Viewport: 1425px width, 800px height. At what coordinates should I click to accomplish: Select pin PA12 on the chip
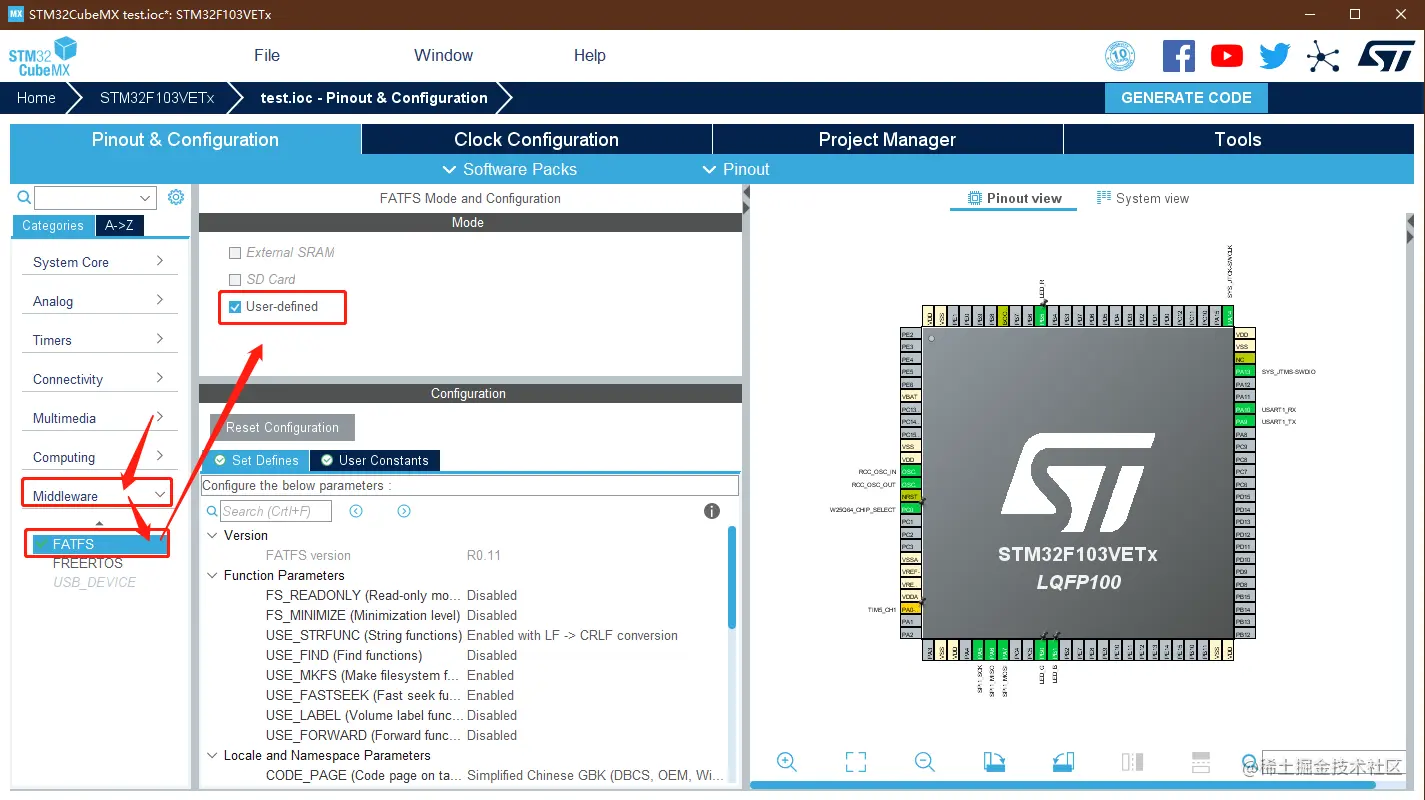click(x=1244, y=384)
